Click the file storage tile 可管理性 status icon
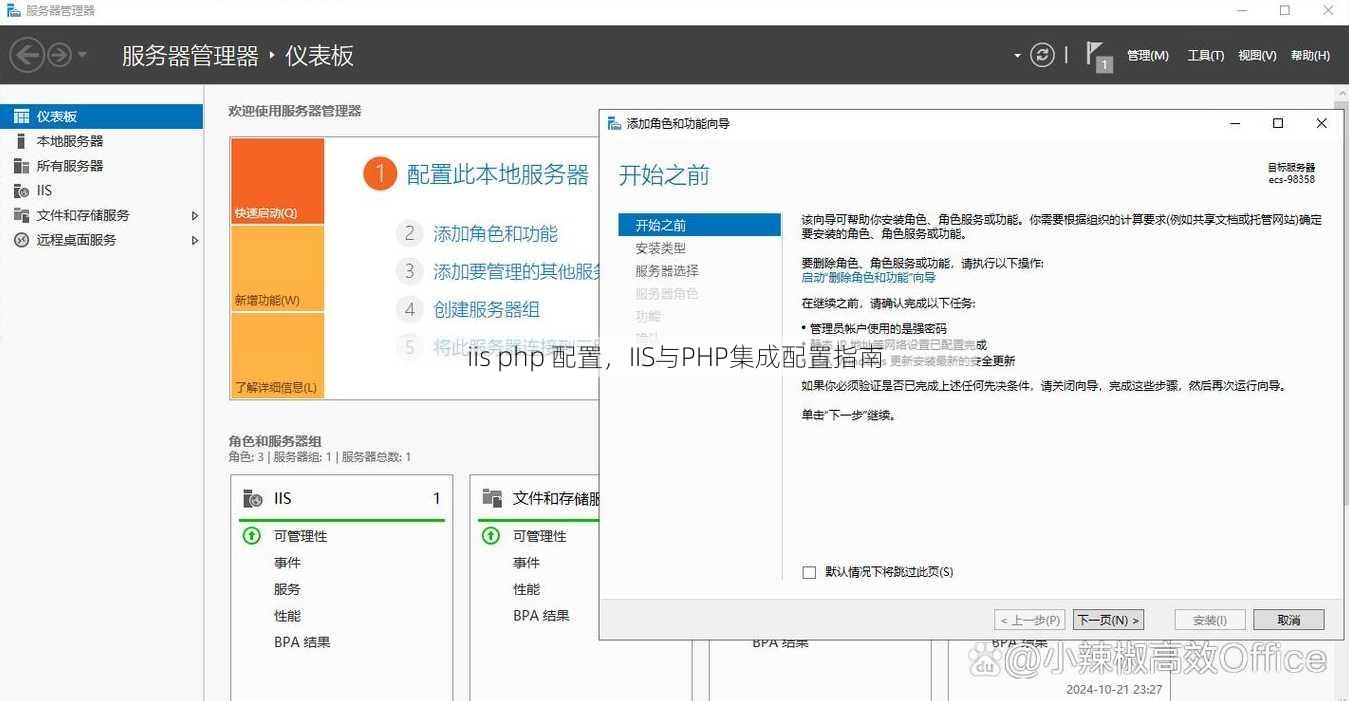 tap(491, 536)
